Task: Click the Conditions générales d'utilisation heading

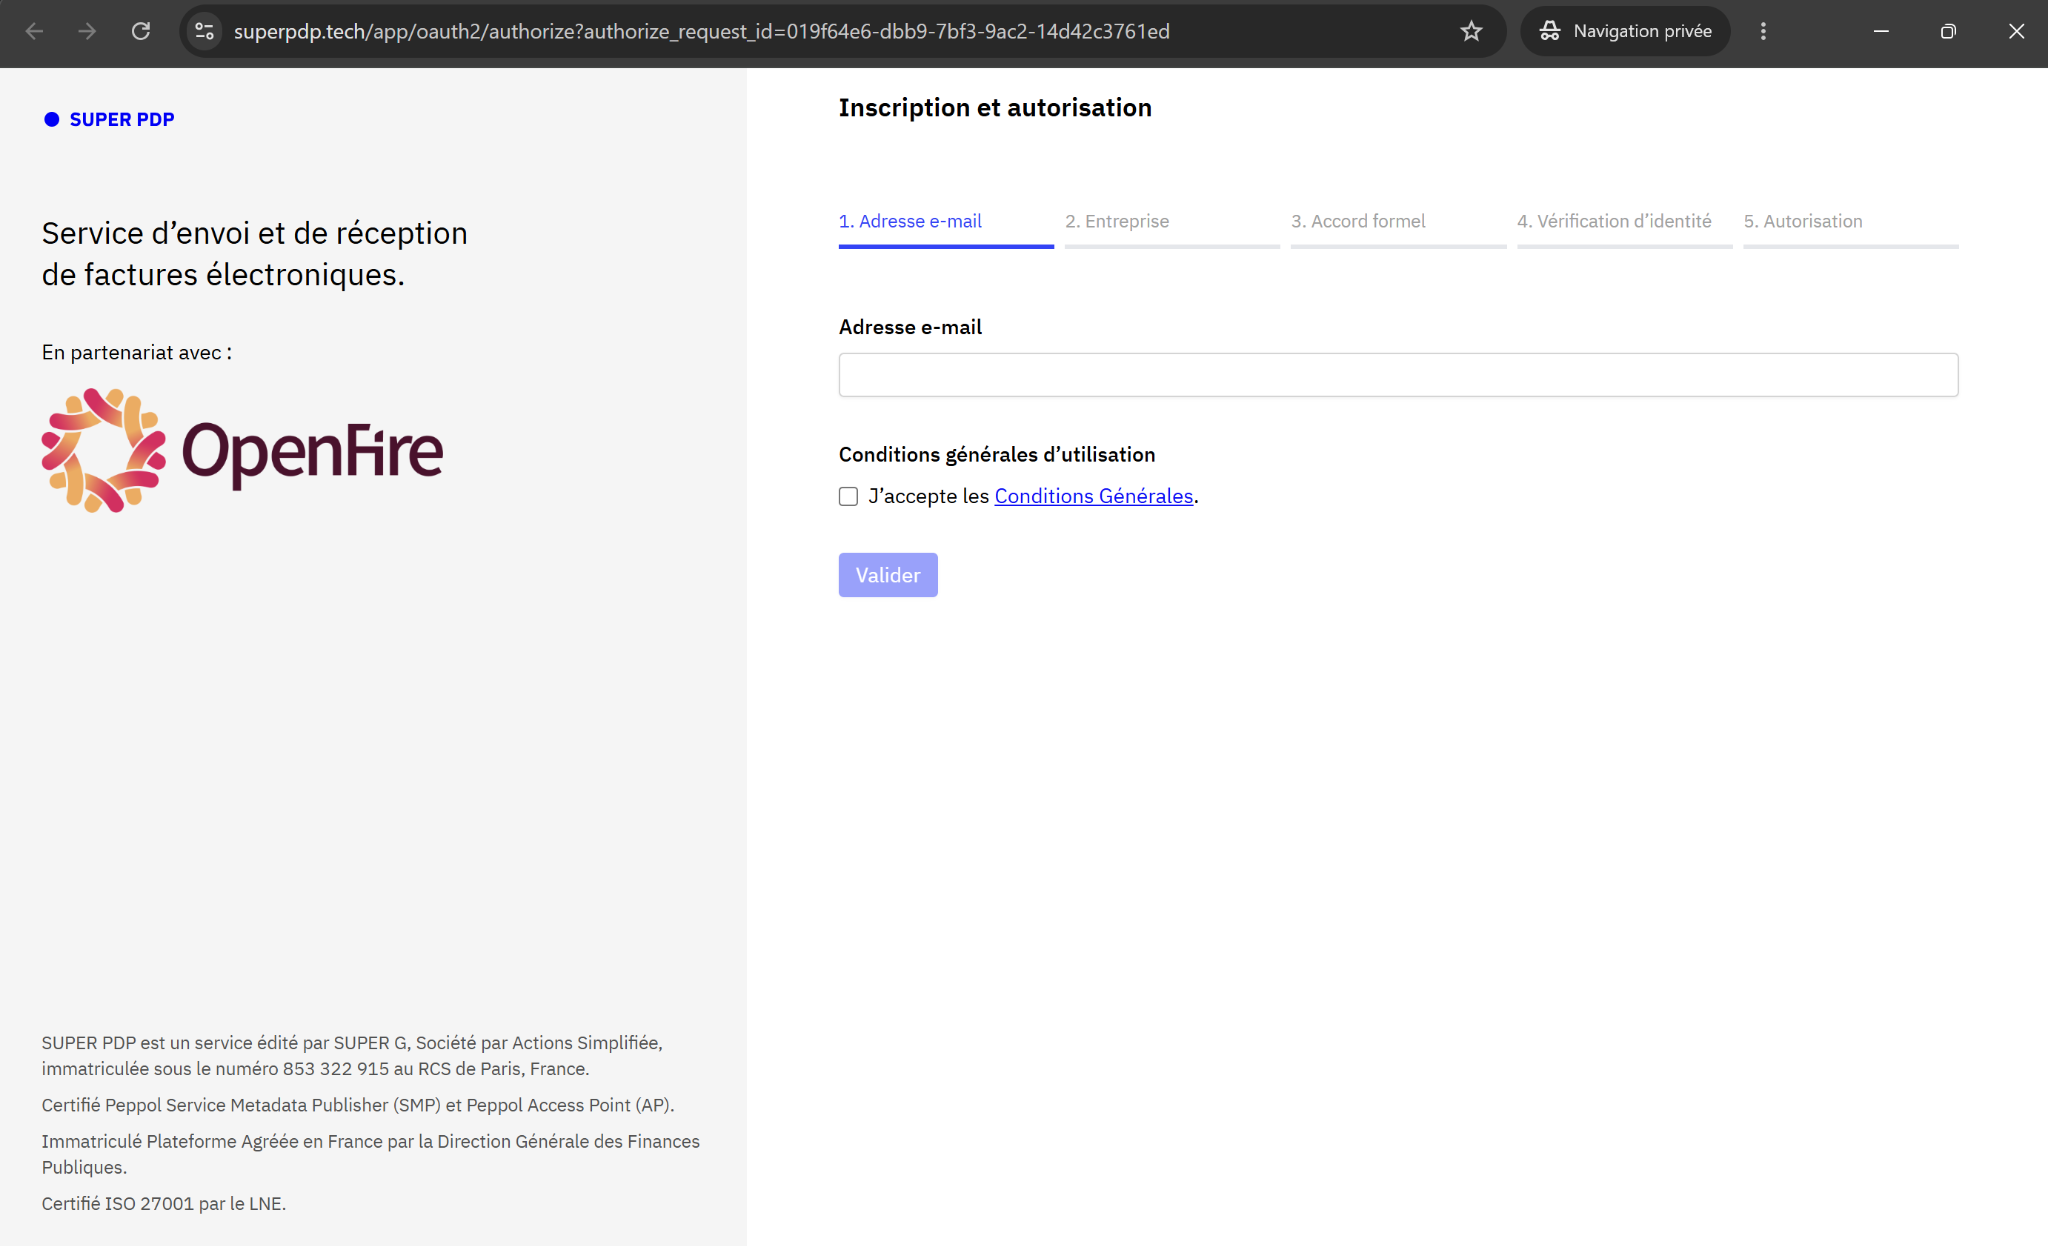Action: click(997, 454)
